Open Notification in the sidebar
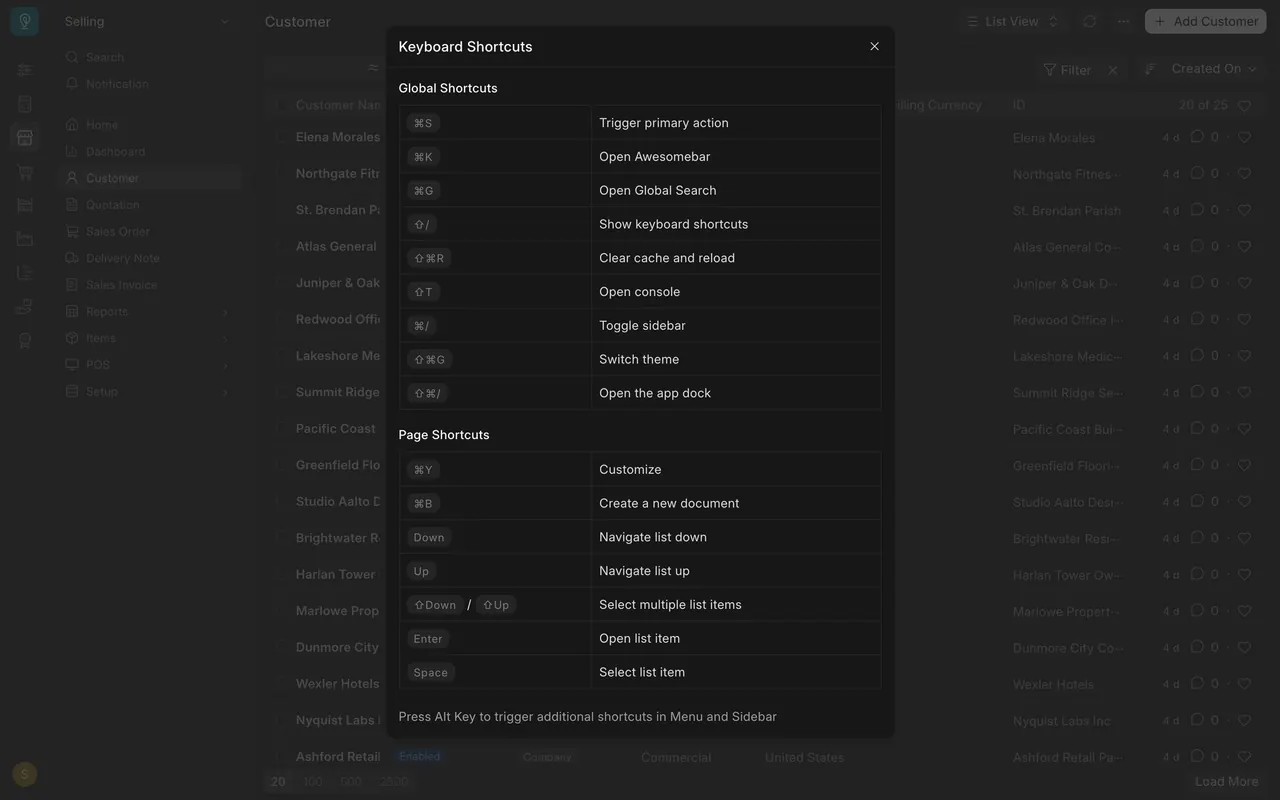This screenshot has height=800, width=1280. click(149, 84)
